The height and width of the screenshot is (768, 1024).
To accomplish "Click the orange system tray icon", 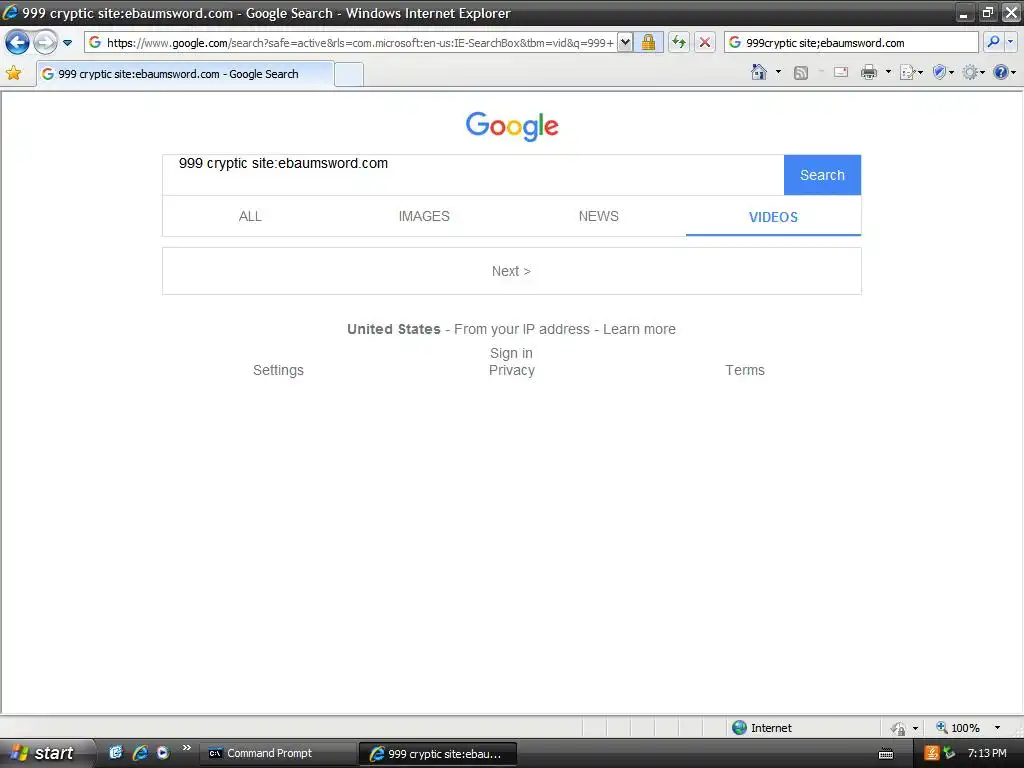I will [931, 753].
